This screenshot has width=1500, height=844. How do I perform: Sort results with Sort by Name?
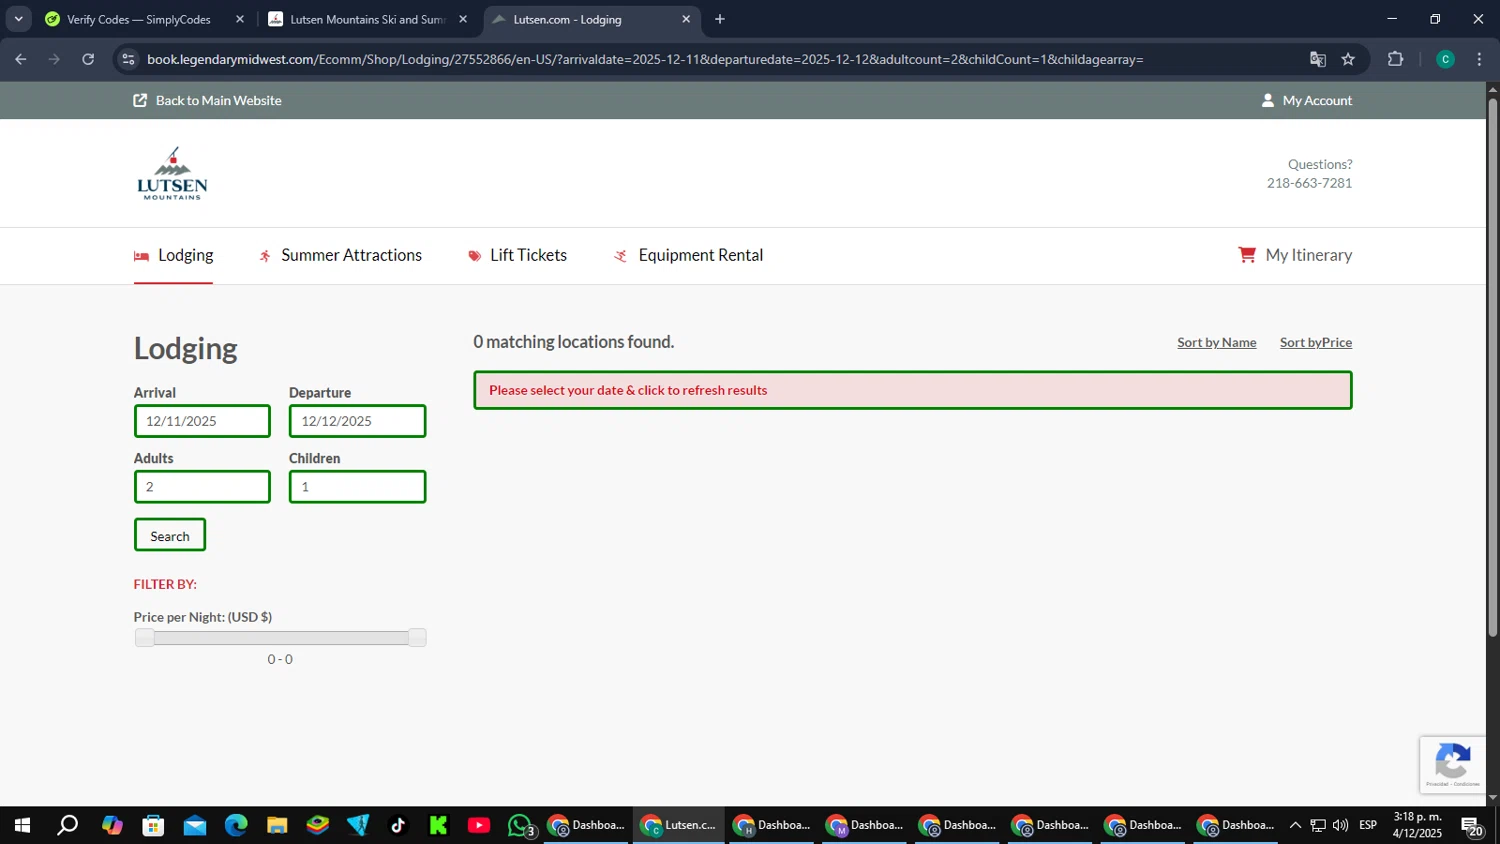pos(1216,342)
